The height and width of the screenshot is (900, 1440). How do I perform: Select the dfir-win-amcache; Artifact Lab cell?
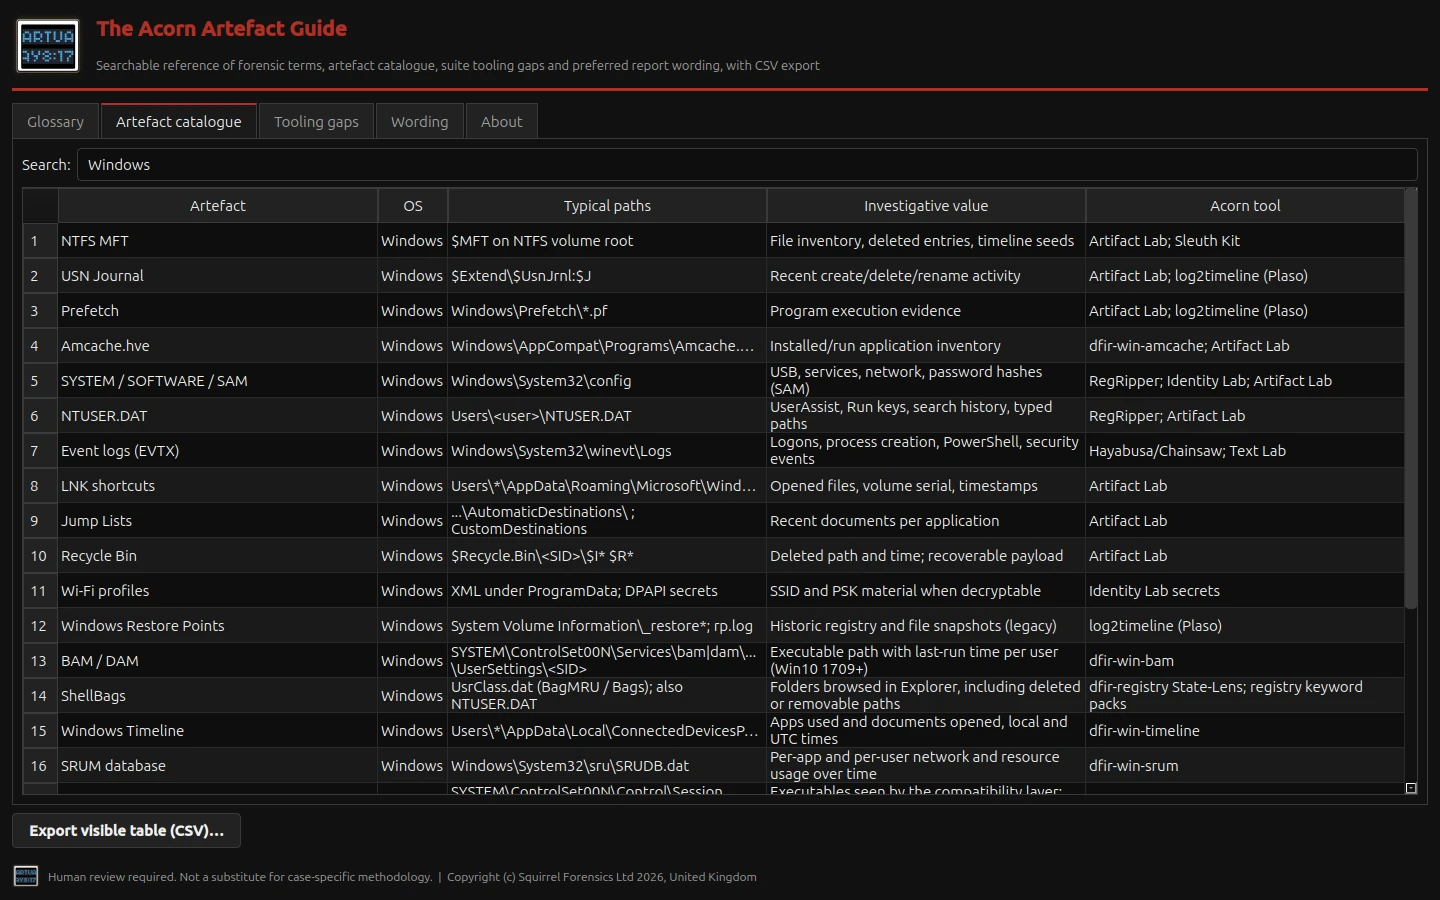tap(1245, 346)
